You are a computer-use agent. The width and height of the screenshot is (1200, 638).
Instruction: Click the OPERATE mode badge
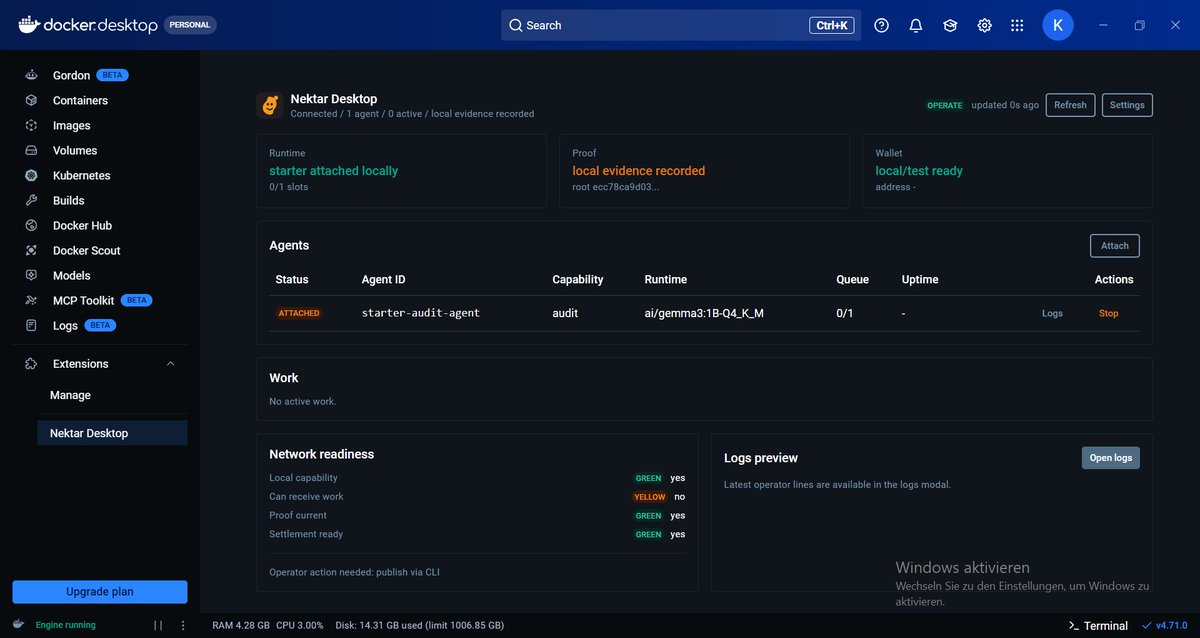(945, 105)
